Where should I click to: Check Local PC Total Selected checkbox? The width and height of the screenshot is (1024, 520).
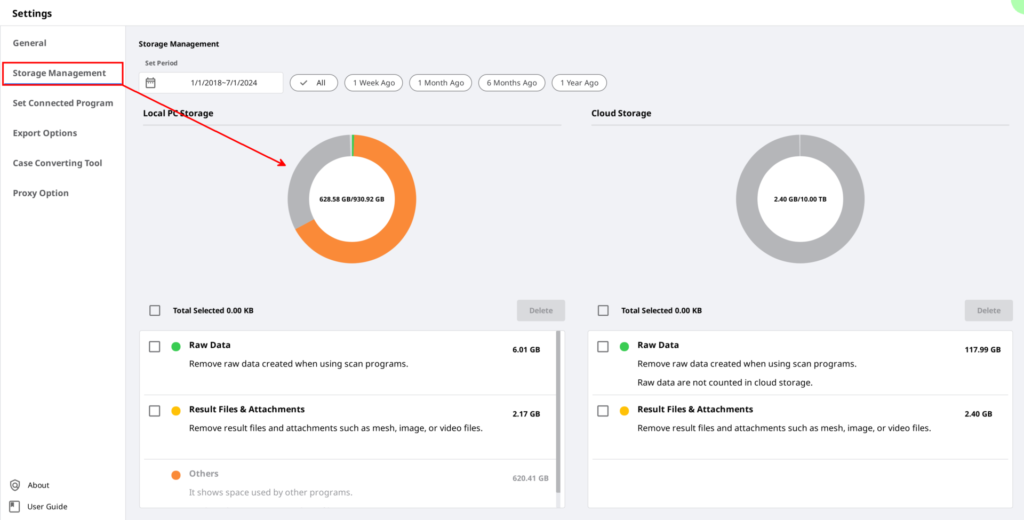click(x=155, y=310)
